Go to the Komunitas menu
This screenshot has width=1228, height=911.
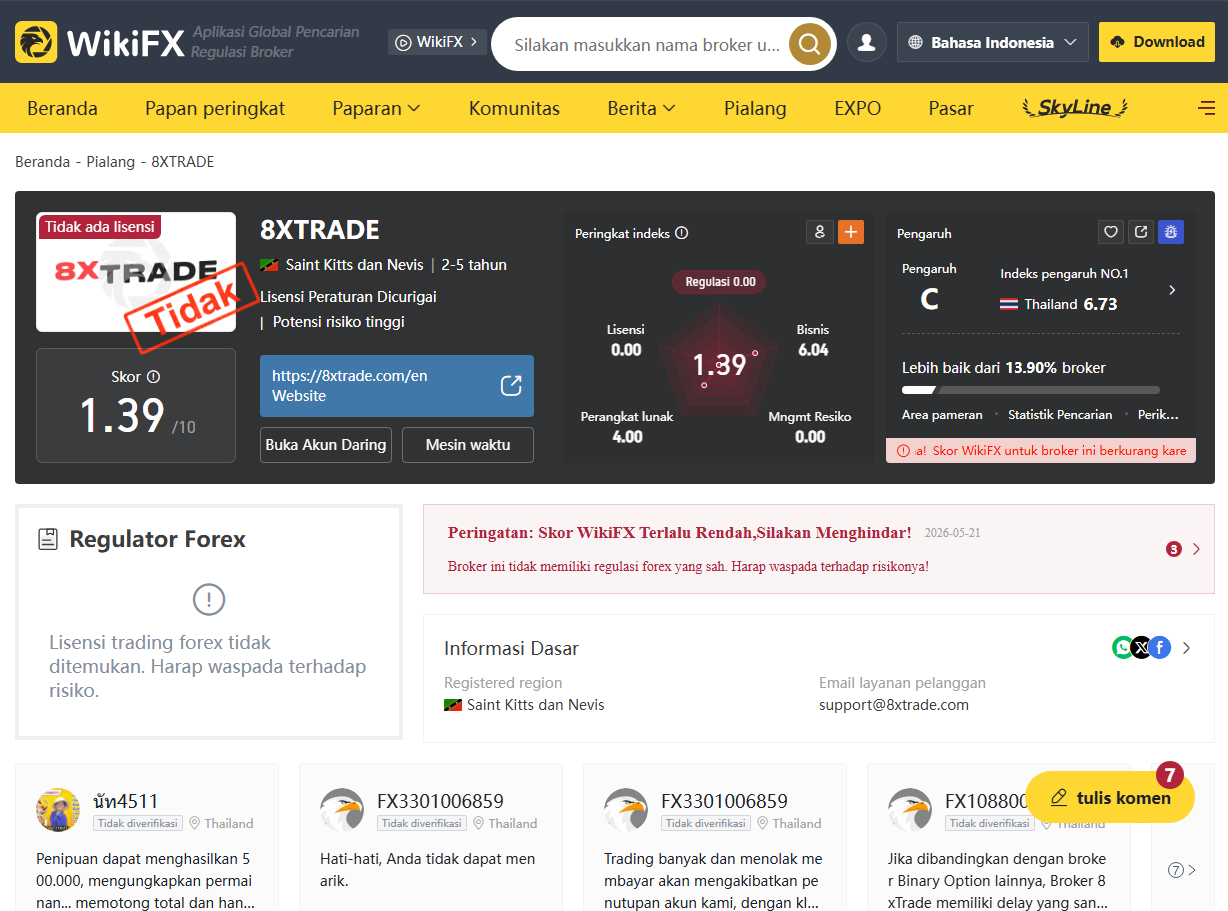point(514,108)
